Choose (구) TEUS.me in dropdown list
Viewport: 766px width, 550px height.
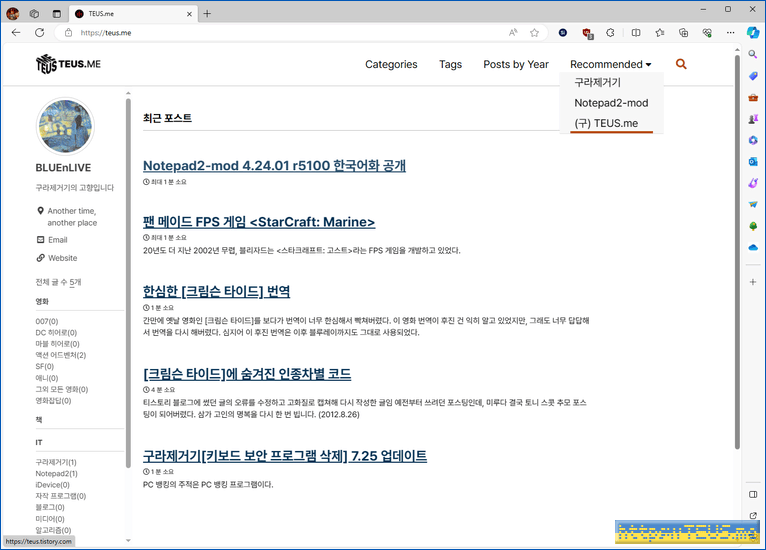pyautogui.click(x=606, y=123)
